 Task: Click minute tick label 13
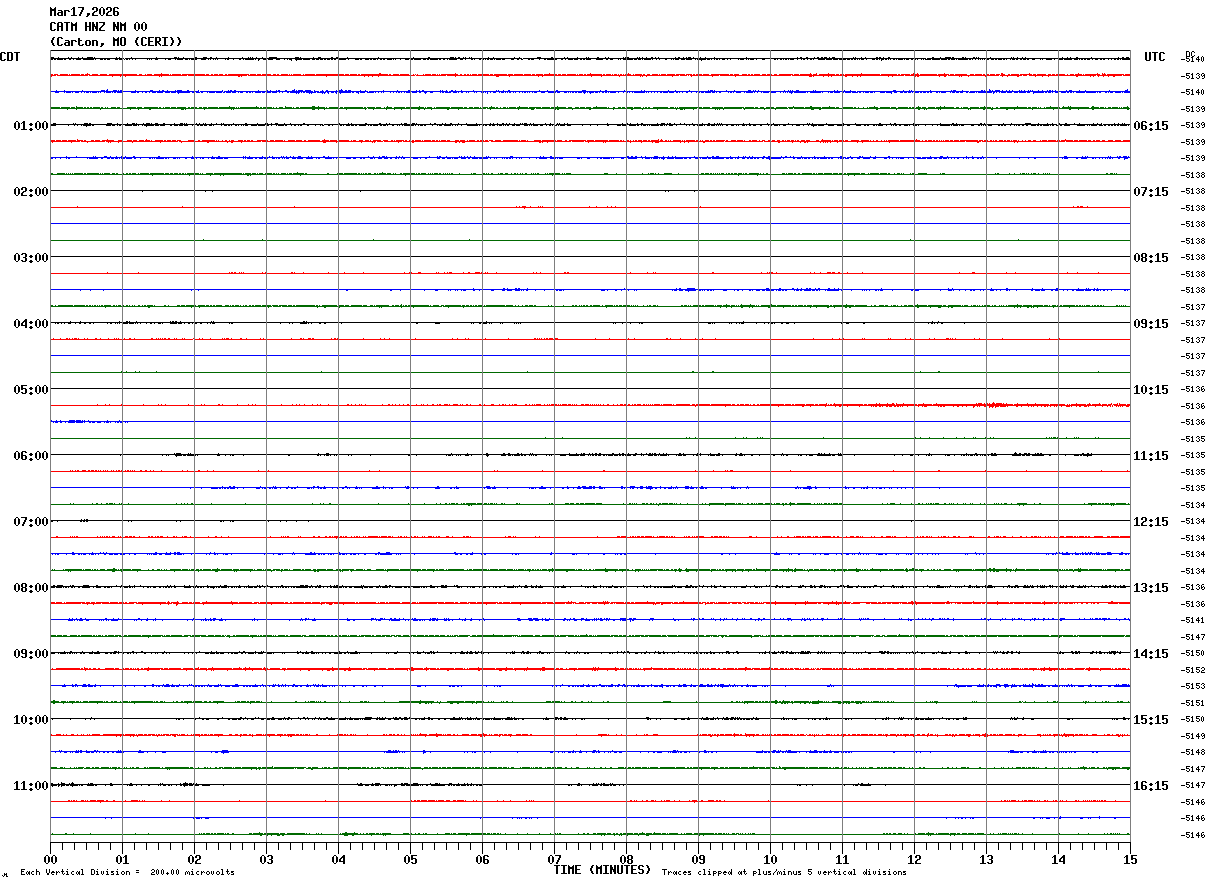click(986, 859)
